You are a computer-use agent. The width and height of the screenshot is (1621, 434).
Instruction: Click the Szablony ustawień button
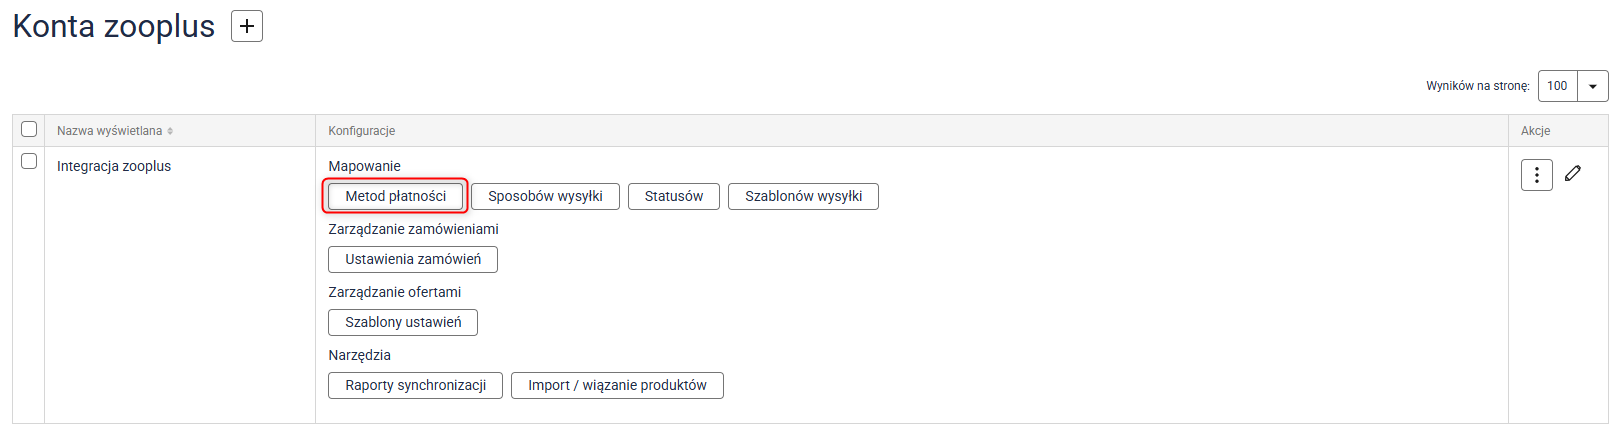[403, 322]
